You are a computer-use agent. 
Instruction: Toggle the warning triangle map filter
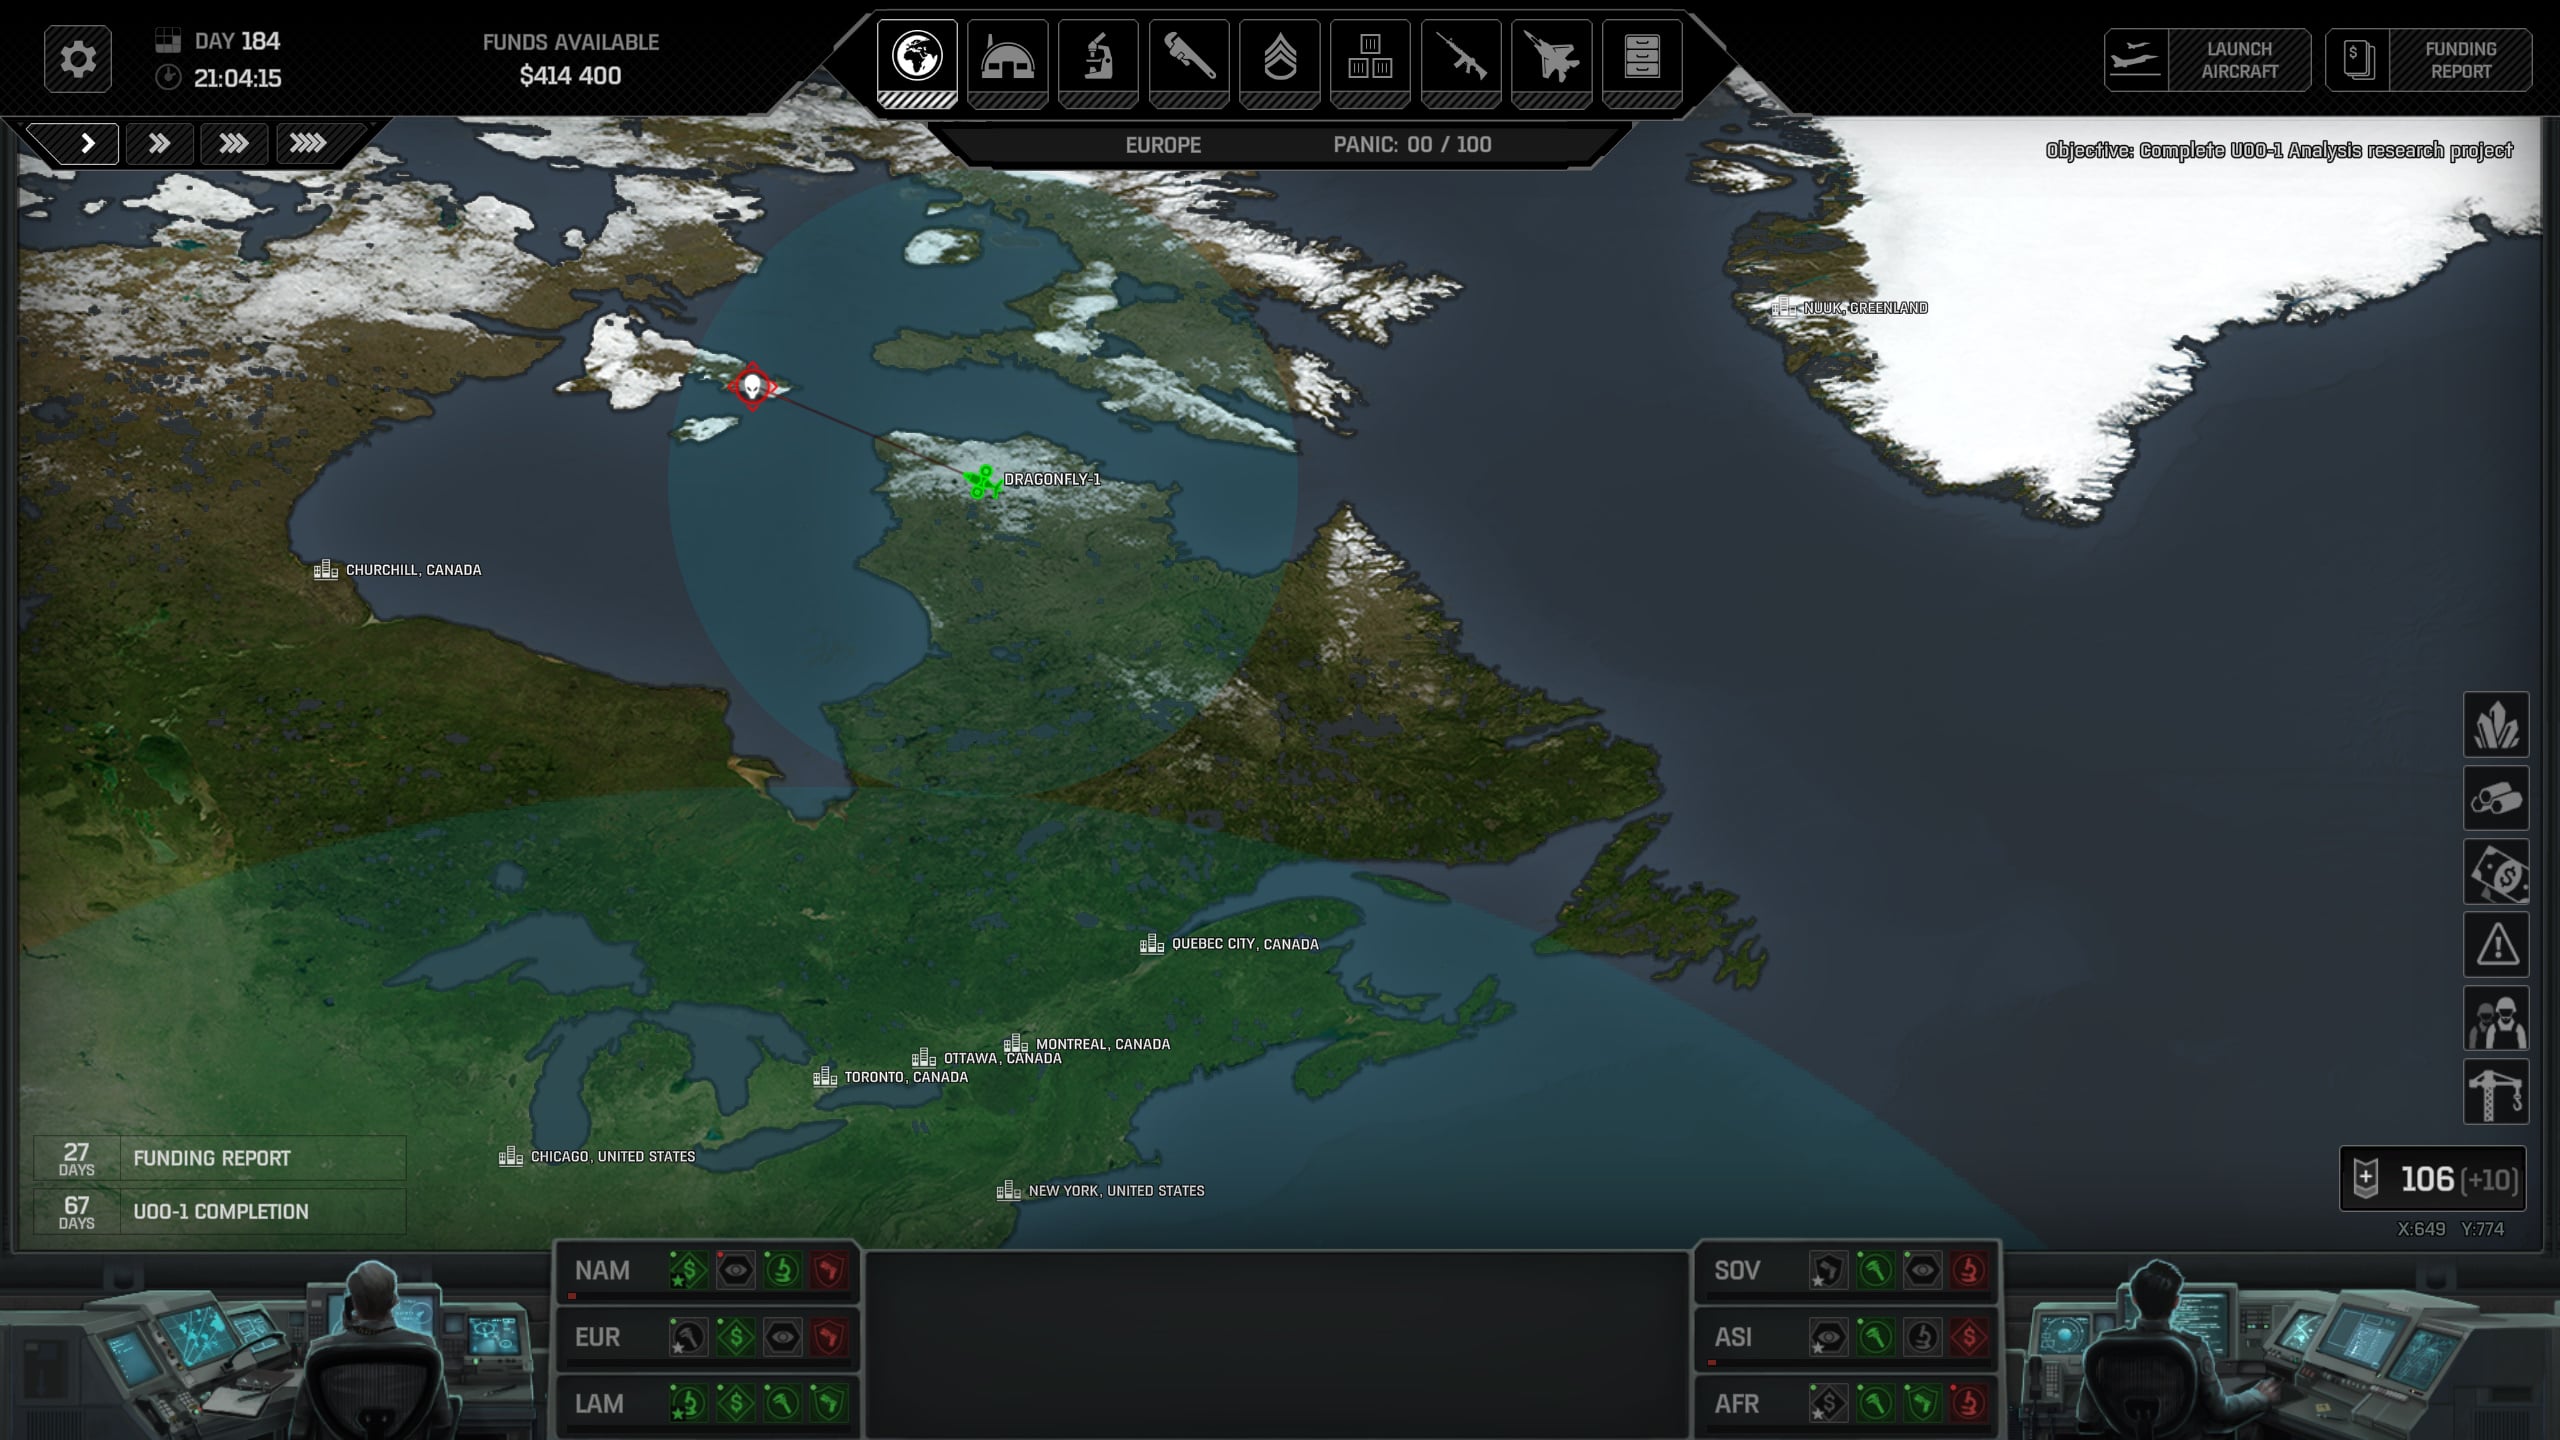coord(2496,945)
